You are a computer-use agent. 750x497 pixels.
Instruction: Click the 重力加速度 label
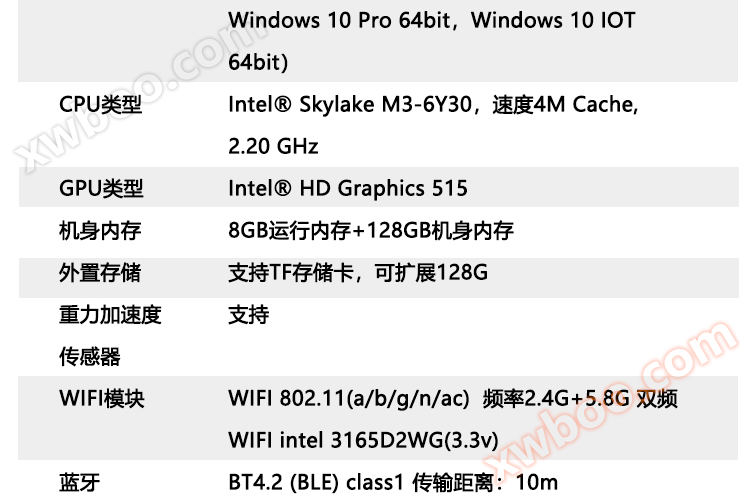110,315
